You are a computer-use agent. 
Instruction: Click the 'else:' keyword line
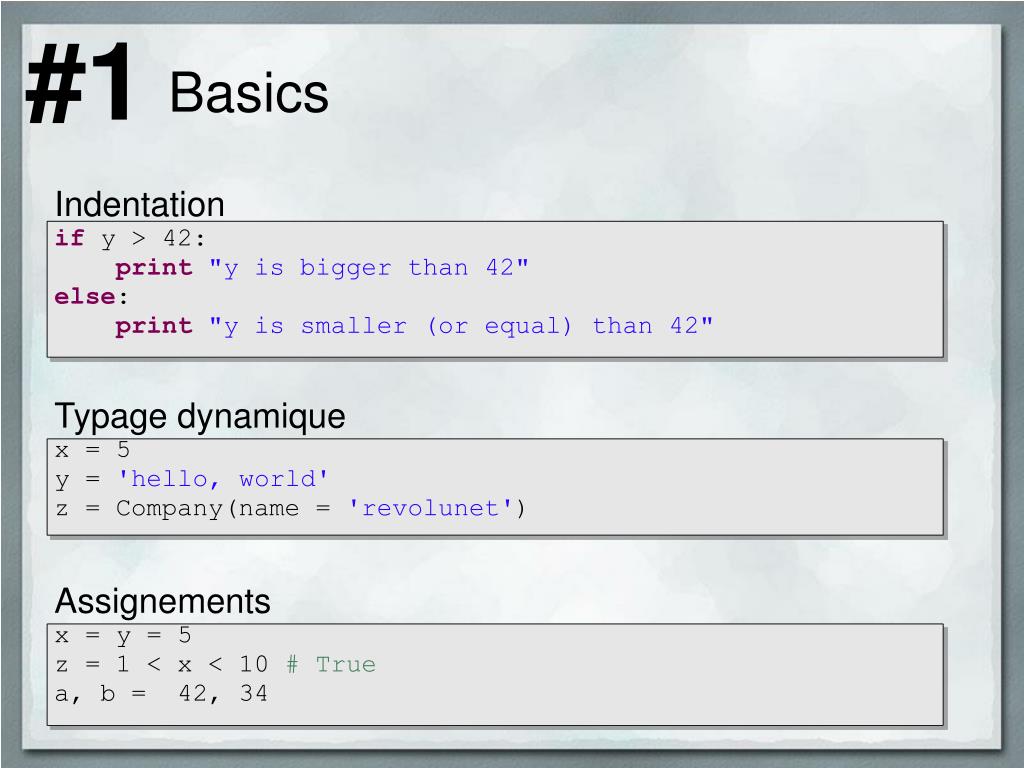click(x=91, y=296)
